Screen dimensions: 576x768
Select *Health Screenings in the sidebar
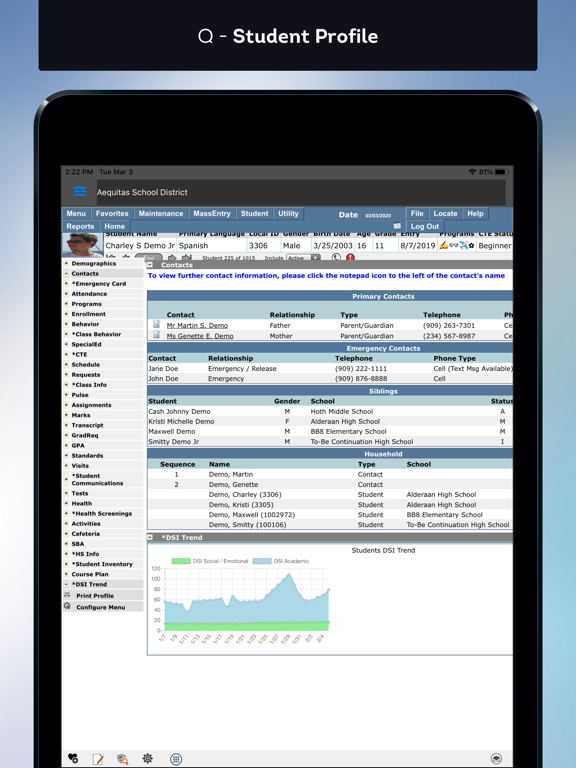coord(101,513)
